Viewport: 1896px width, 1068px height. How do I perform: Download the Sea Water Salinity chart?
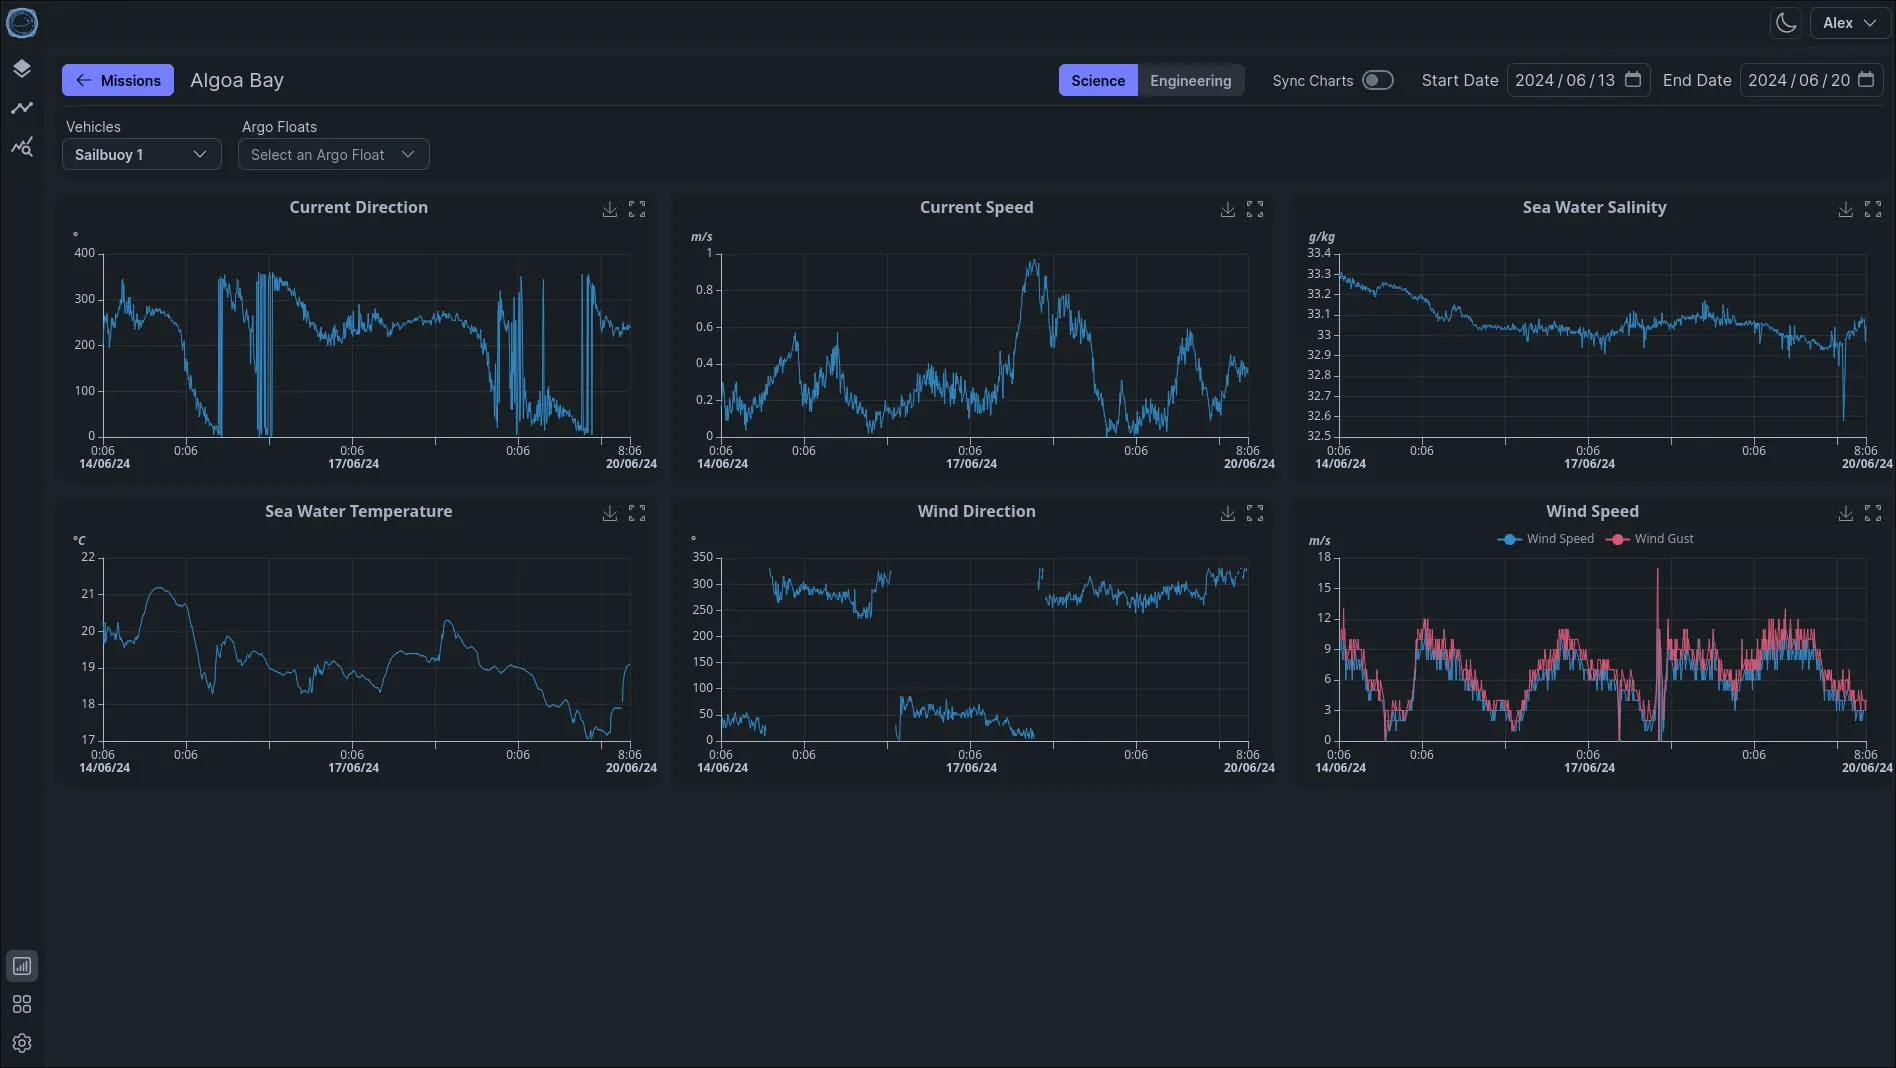[1845, 209]
